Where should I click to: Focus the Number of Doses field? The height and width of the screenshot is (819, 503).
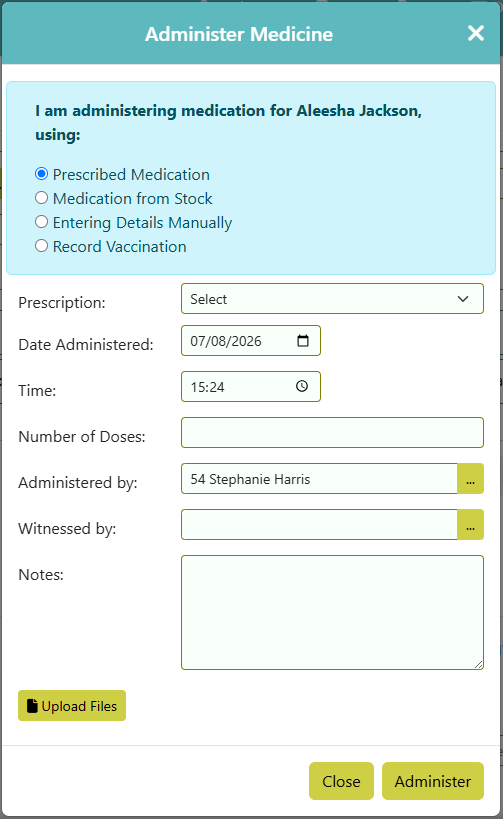(332, 432)
